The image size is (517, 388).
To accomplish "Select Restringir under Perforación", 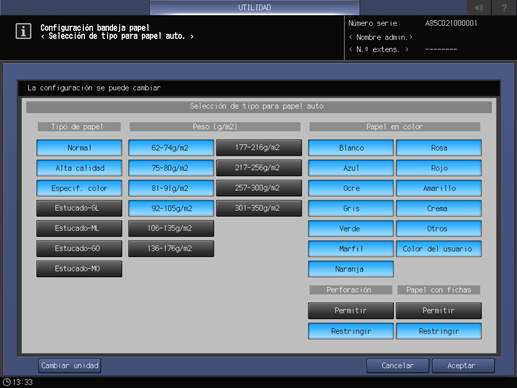I will tap(351, 331).
